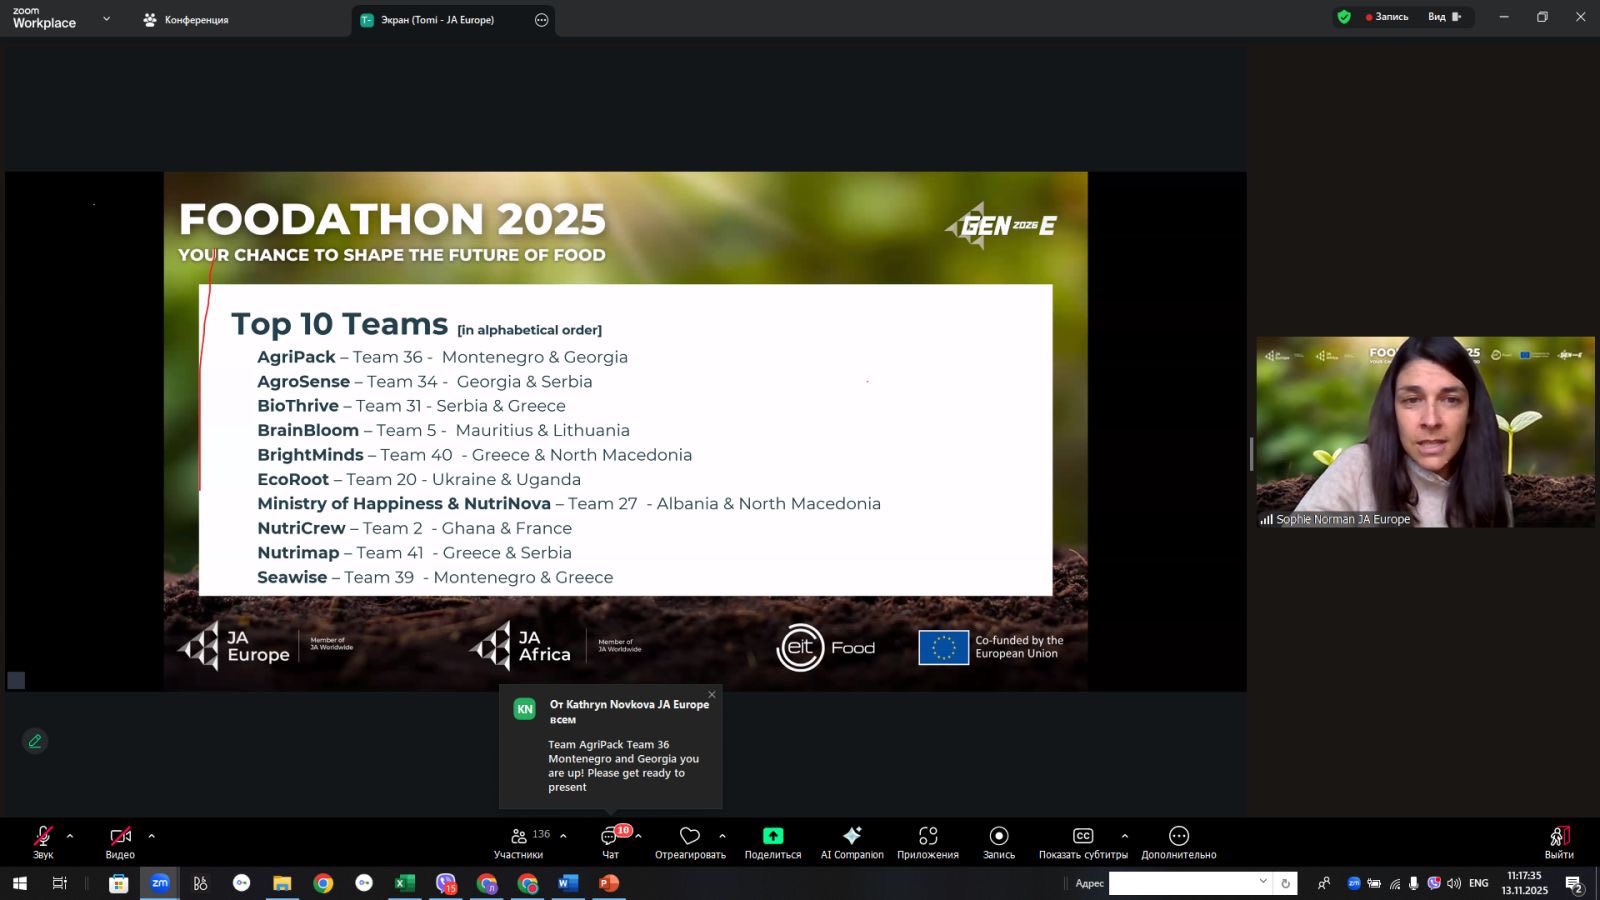Open the People icon in system tray

1324,883
